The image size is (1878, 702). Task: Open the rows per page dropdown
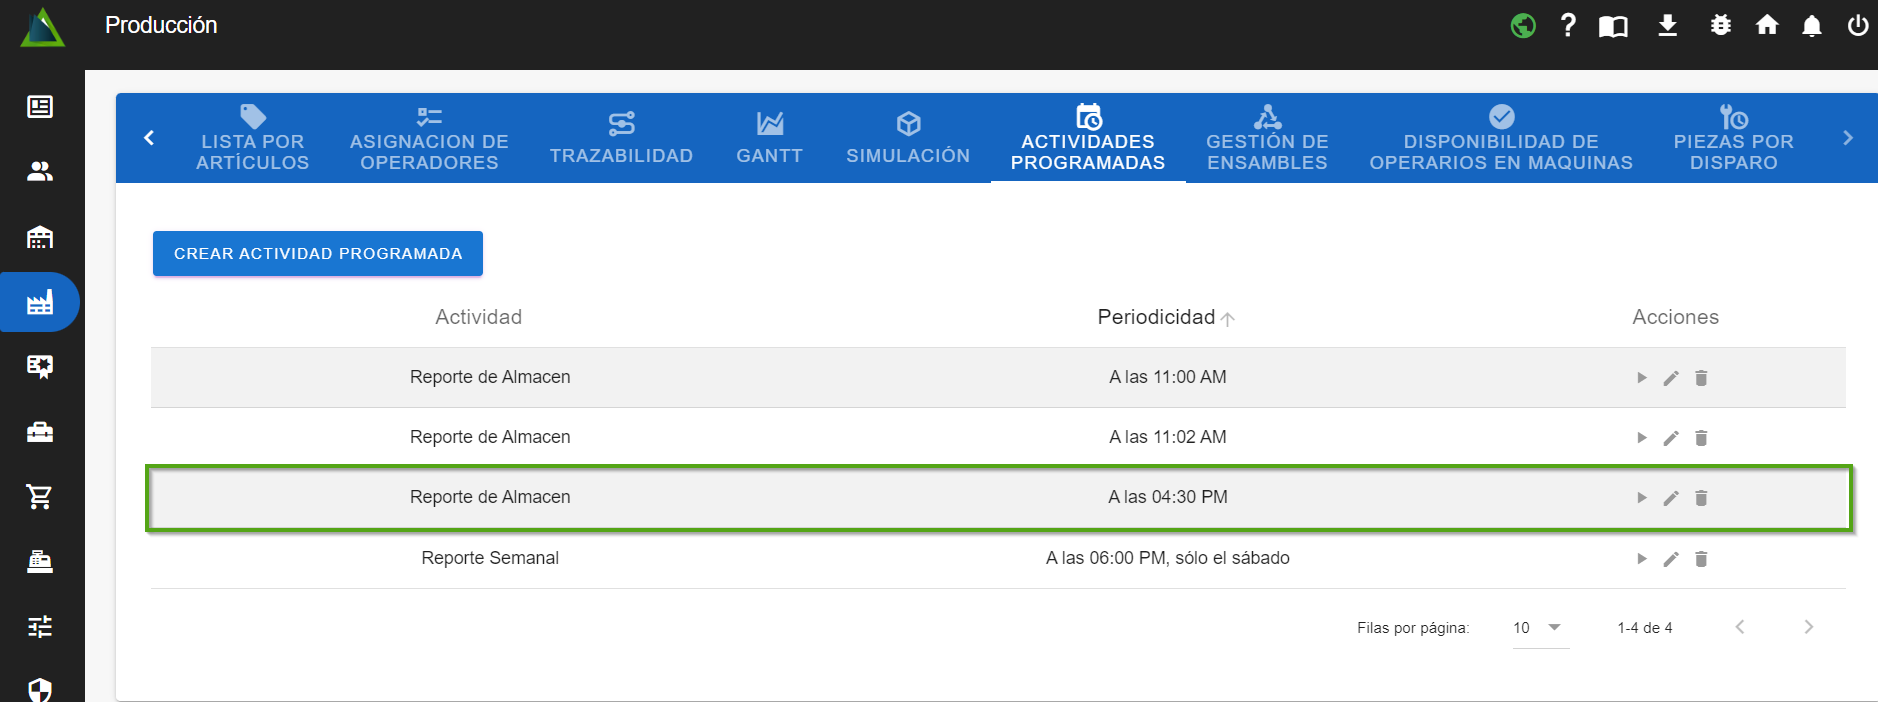(x=1539, y=628)
